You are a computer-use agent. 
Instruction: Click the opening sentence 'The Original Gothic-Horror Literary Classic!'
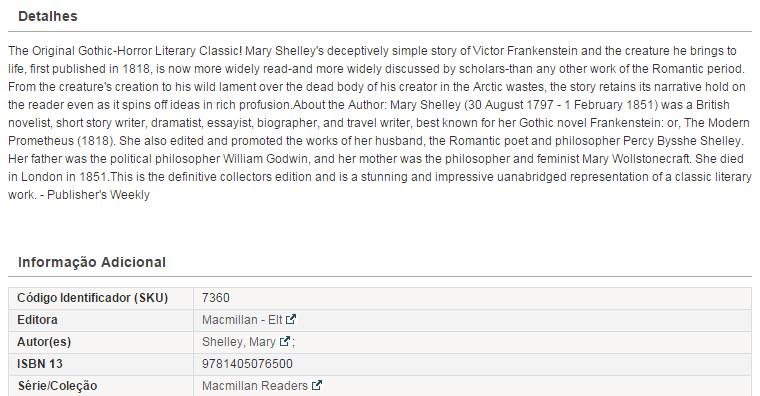point(125,51)
